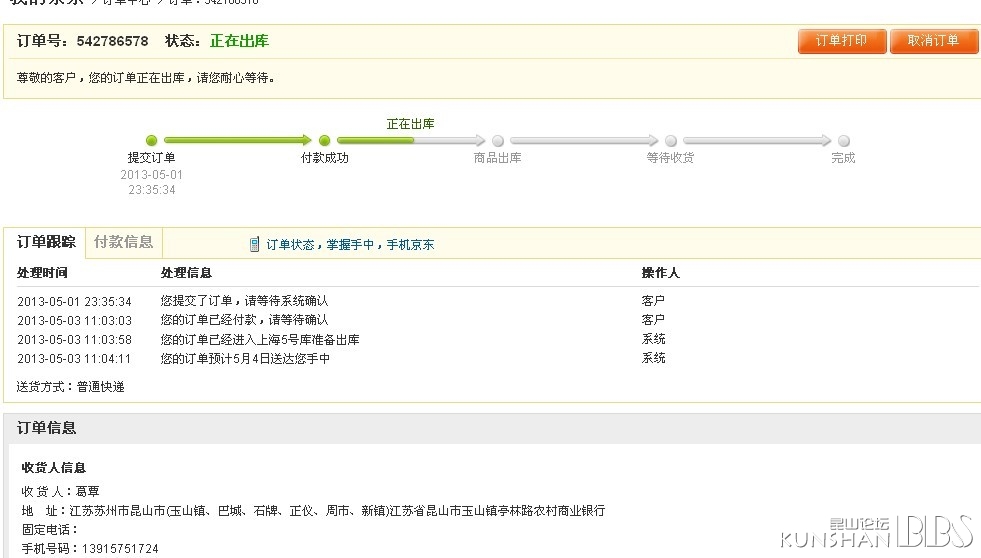This screenshot has height=558, width=981.
Task: Open the 付款信息 tab
Action: tap(123, 242)
